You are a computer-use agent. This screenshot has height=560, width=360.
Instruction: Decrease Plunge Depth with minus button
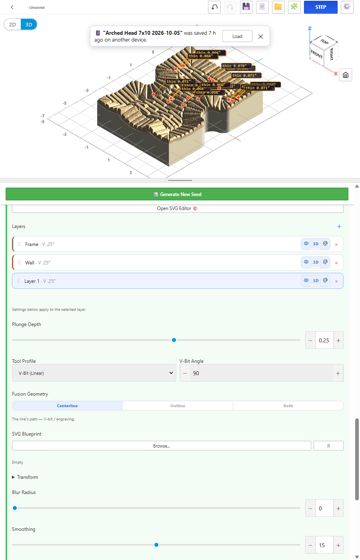[310, 340]
